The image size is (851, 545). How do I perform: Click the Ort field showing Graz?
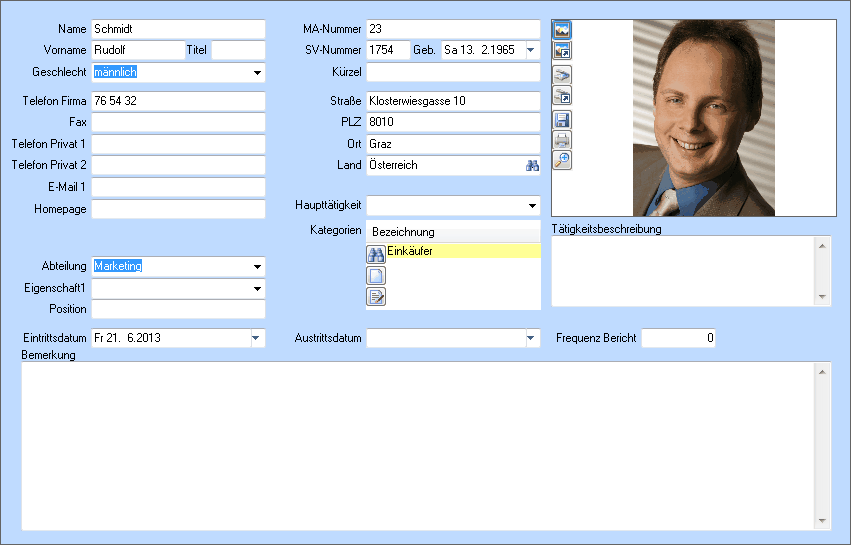point(453,144)
